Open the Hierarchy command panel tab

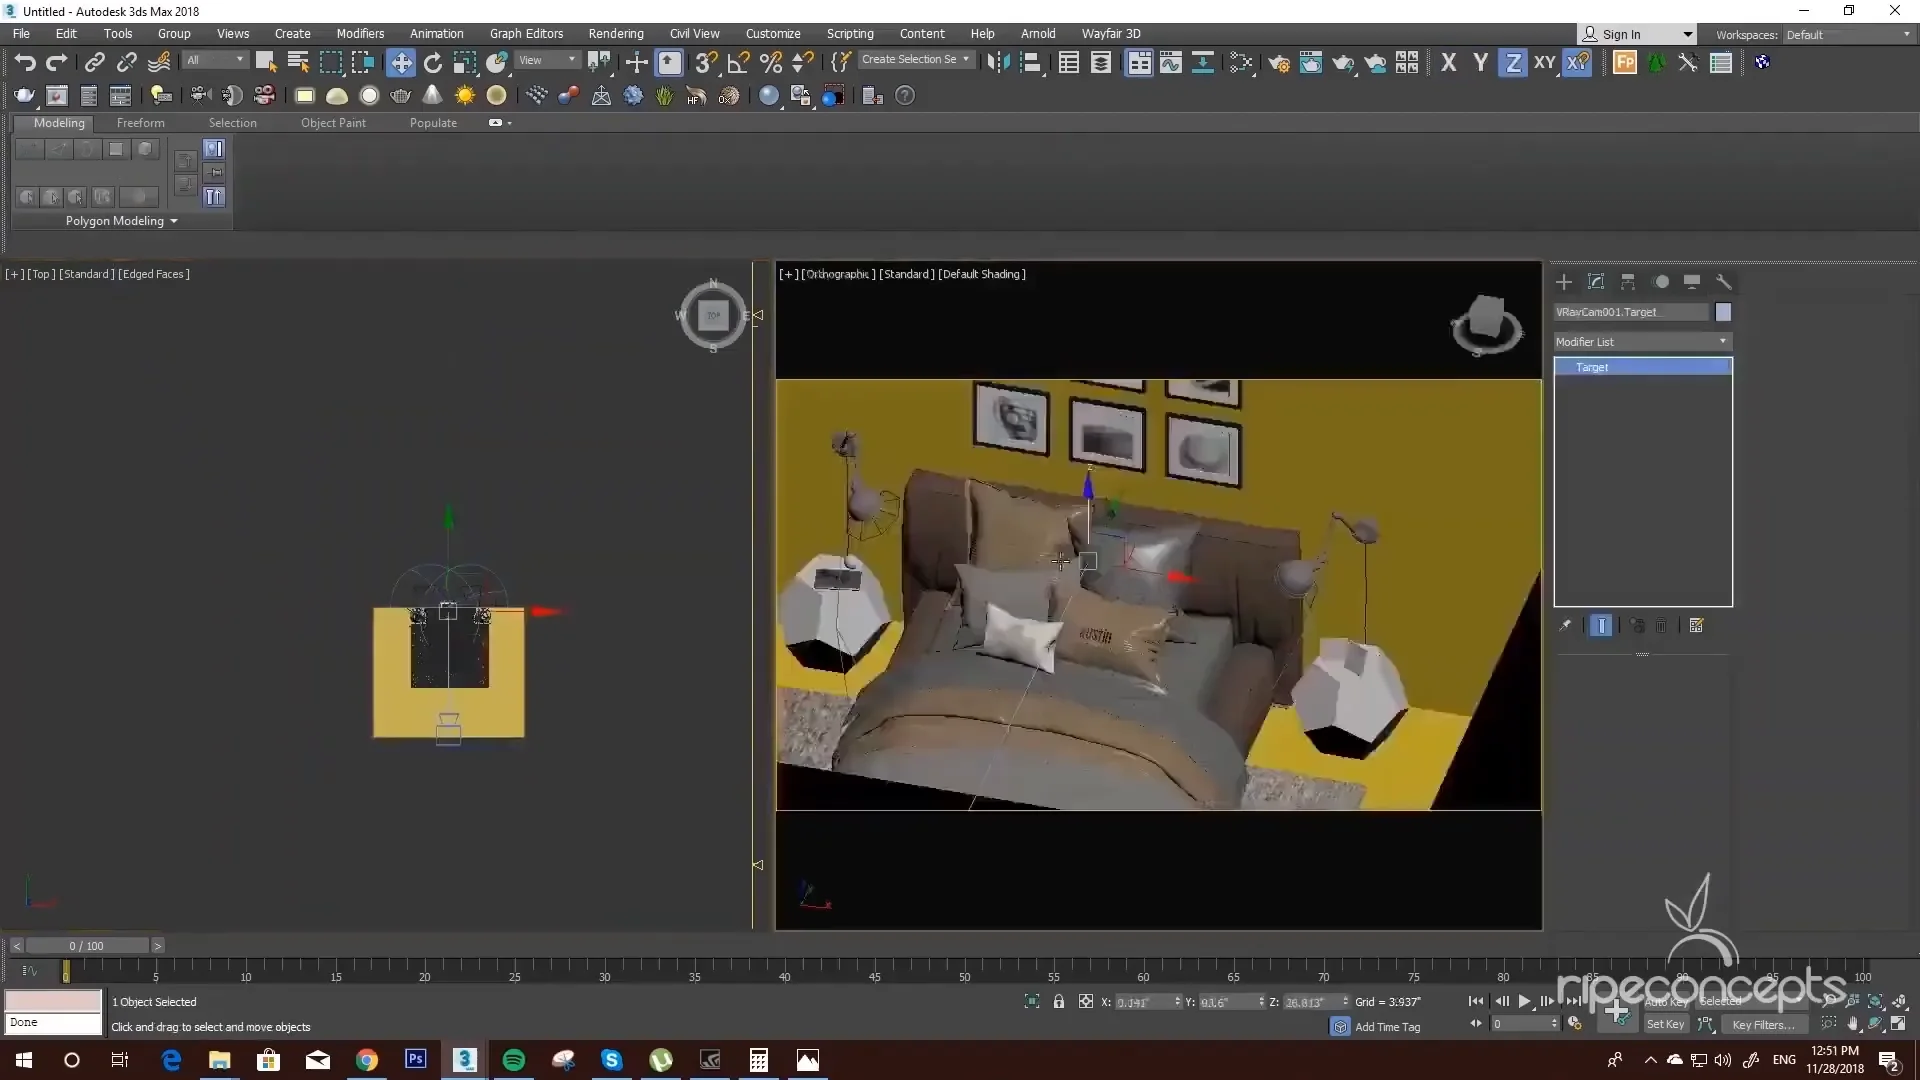click(1628, 282)
